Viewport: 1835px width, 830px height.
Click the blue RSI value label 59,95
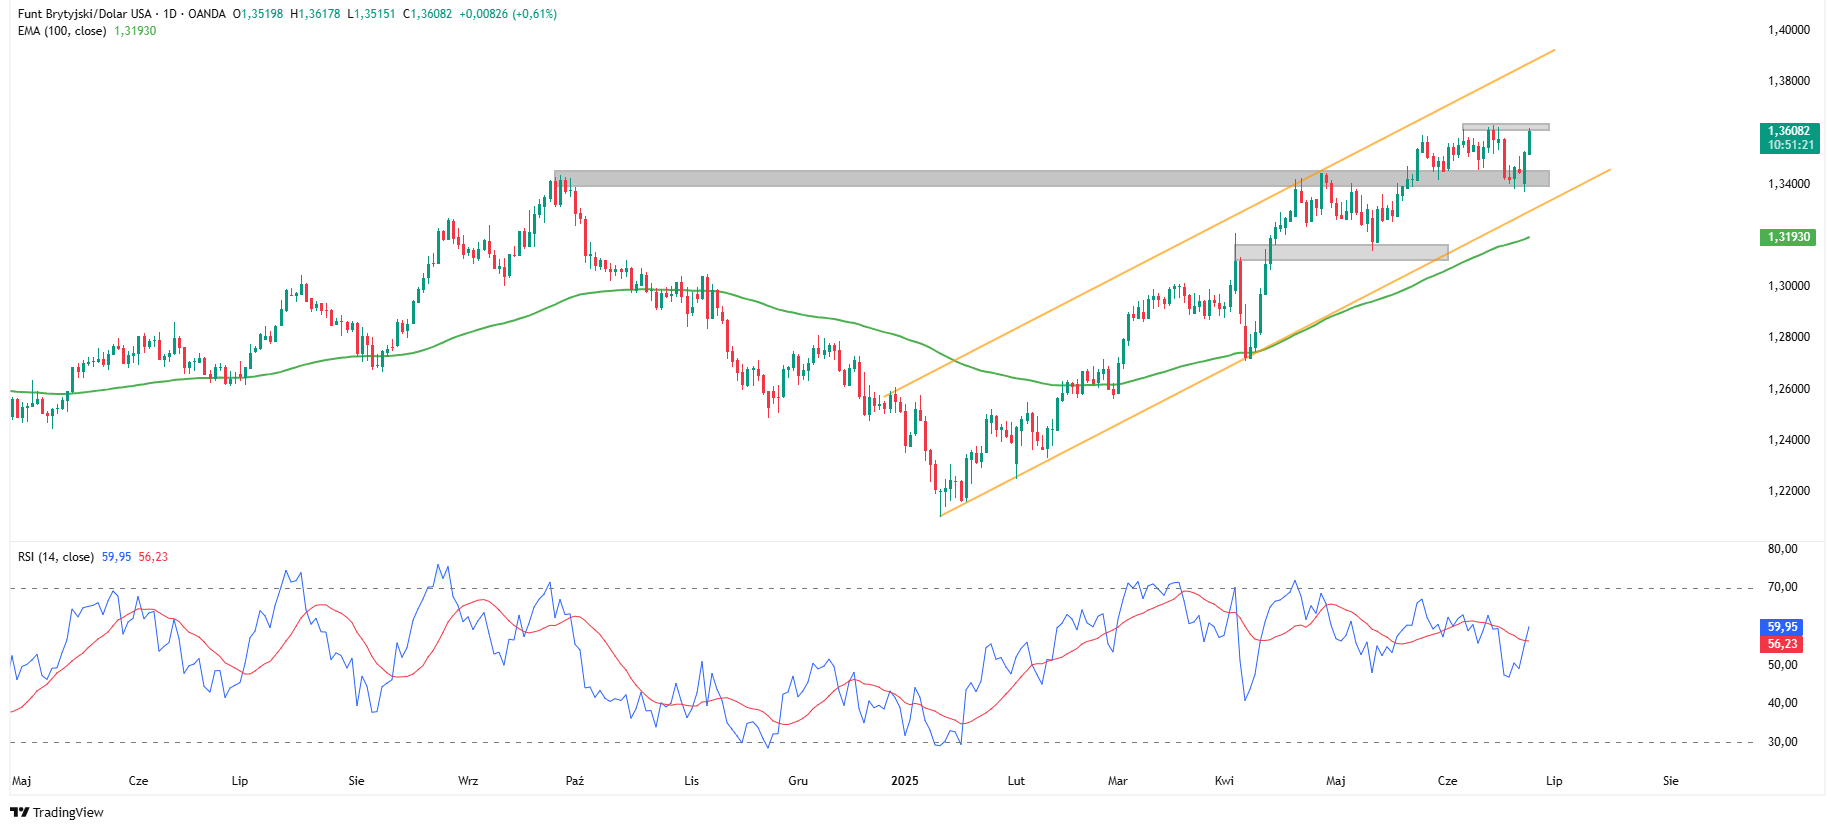tap(1782, 627)
